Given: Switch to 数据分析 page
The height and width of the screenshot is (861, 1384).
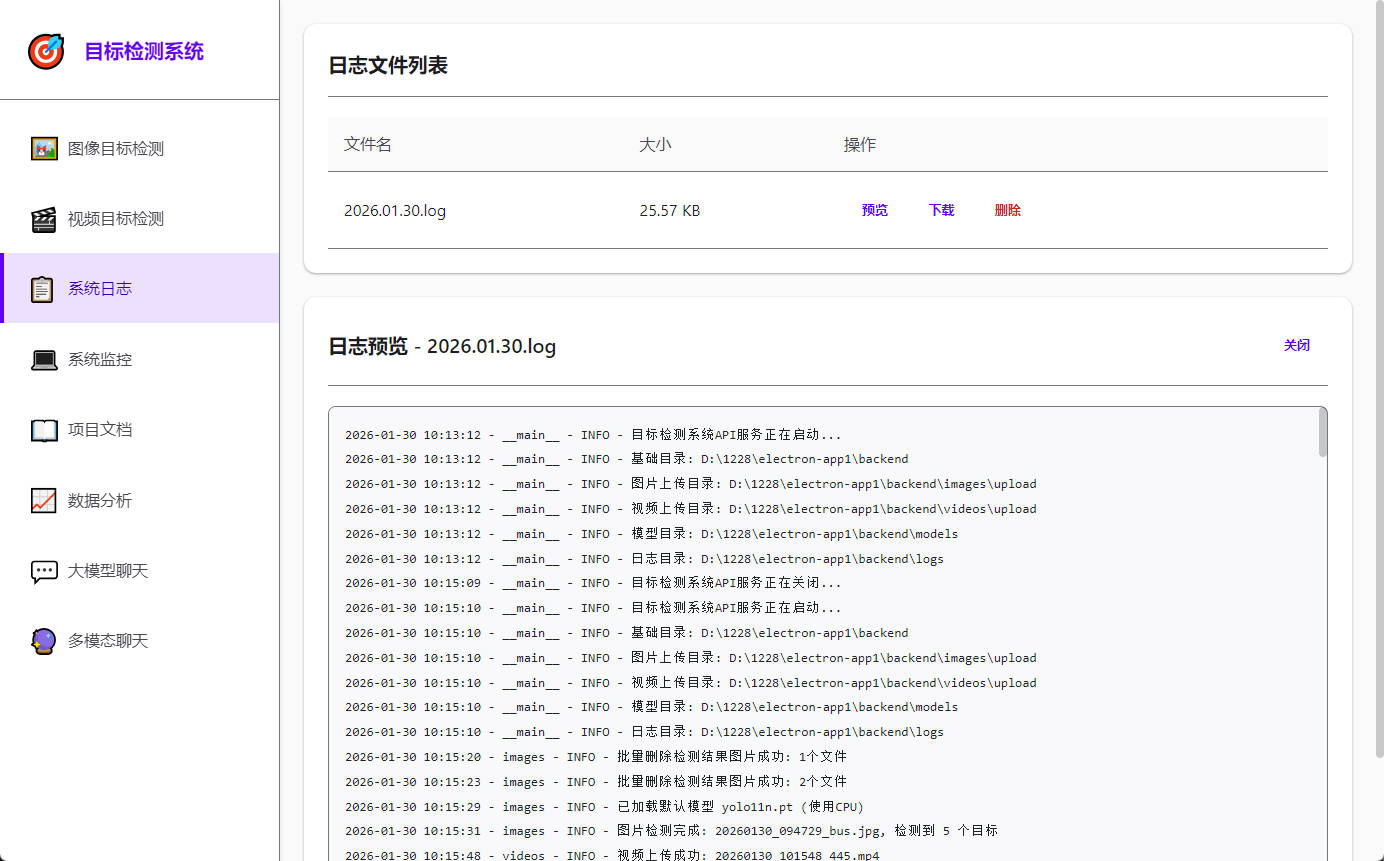Looking at the screenshot, I should 139,500.
